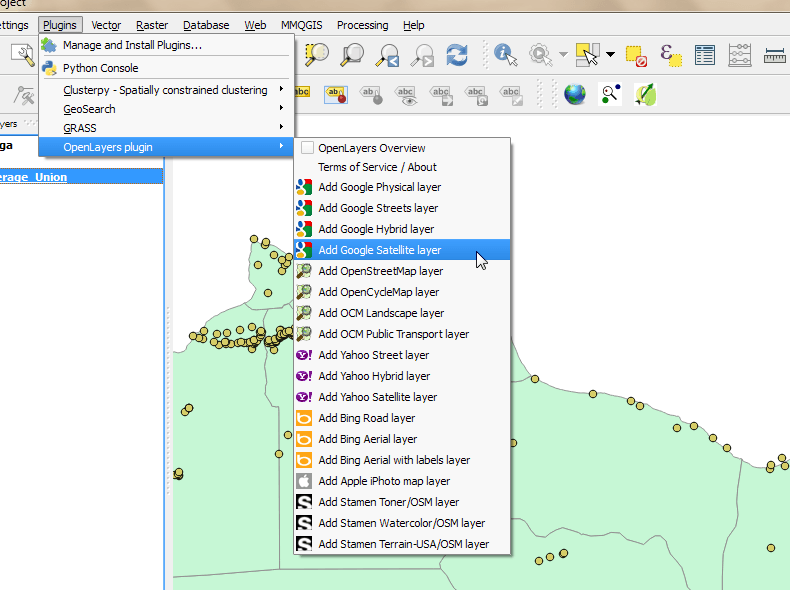Toggle the OpenLayers Overview checkbox
Viewport: 790px width, 590px height.
pos(308,148)
